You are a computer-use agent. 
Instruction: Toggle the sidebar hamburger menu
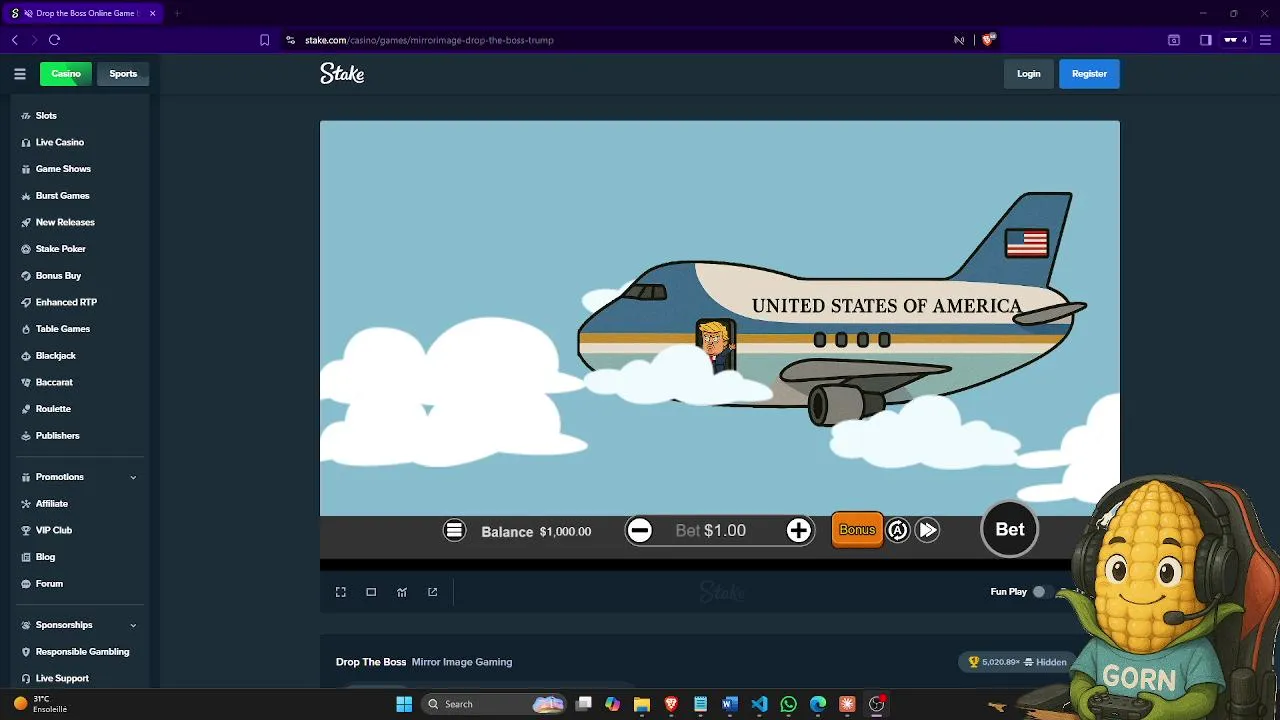[20, 74]
